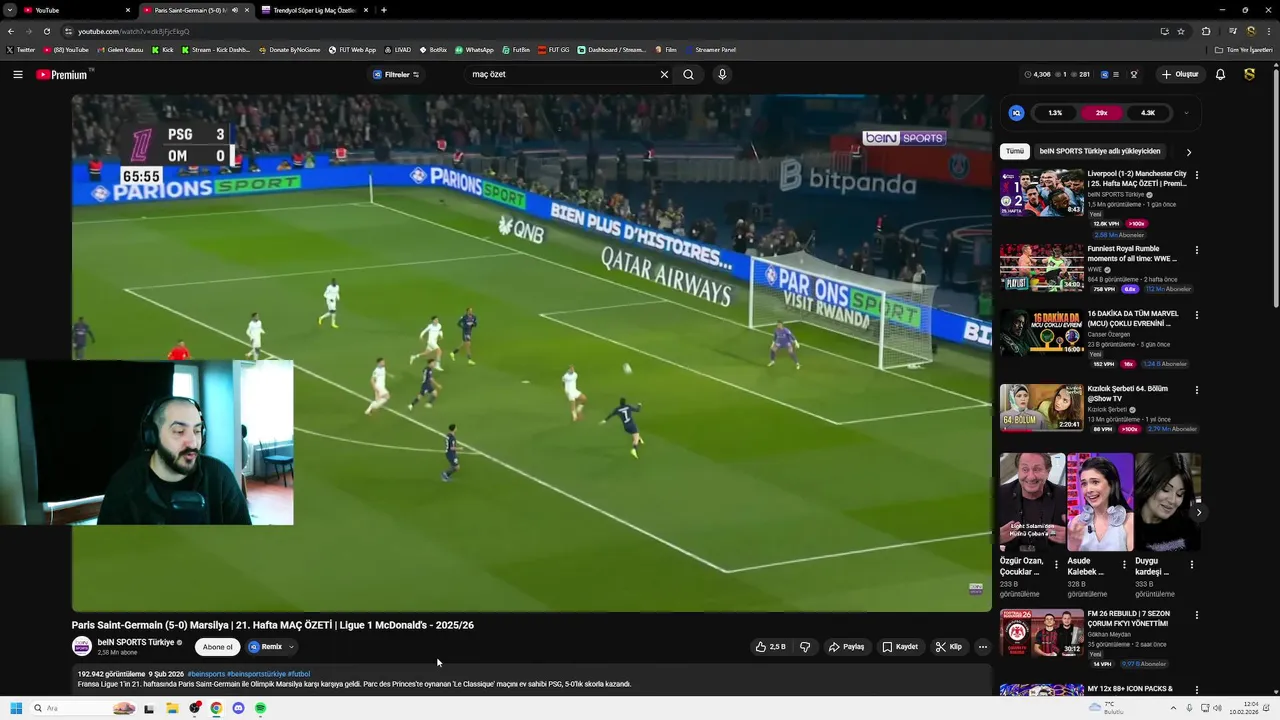This screenshot has width=1280, height=720.
Task: Open the Filtreler filter button
Action: (x=396, y=74)
